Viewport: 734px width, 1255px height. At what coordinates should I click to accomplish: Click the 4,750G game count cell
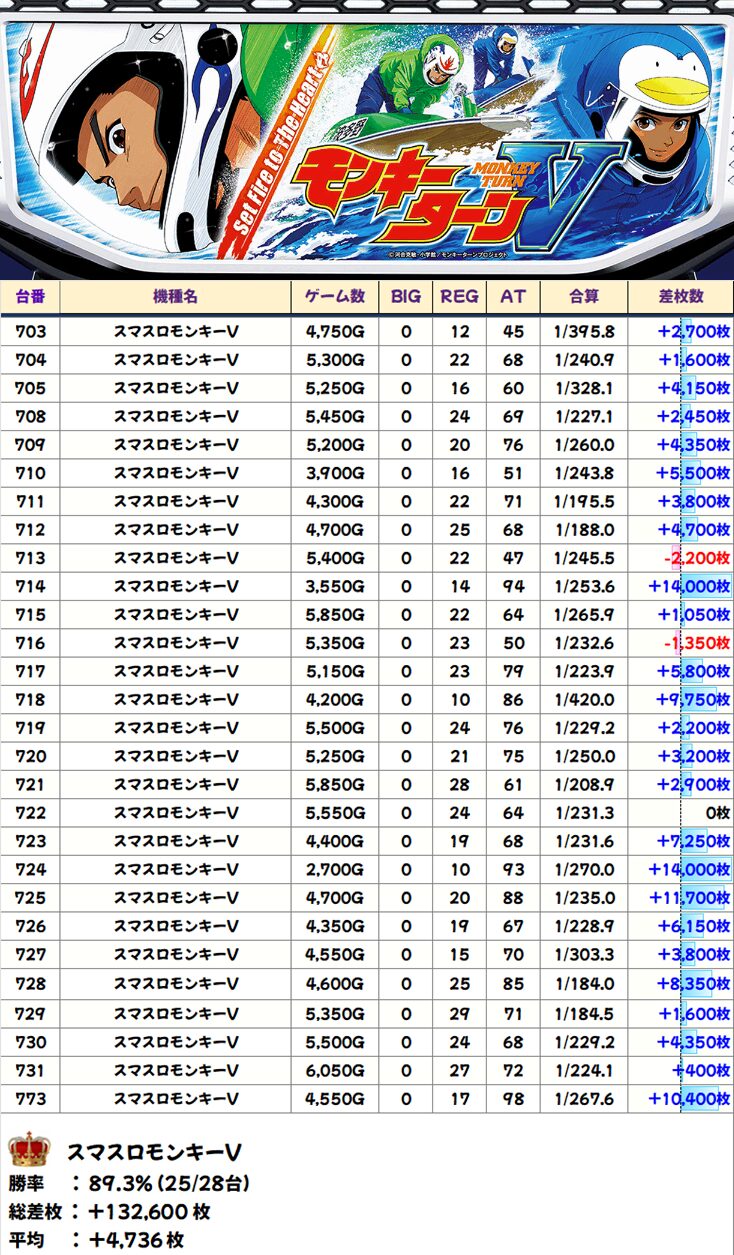(334, 331)
